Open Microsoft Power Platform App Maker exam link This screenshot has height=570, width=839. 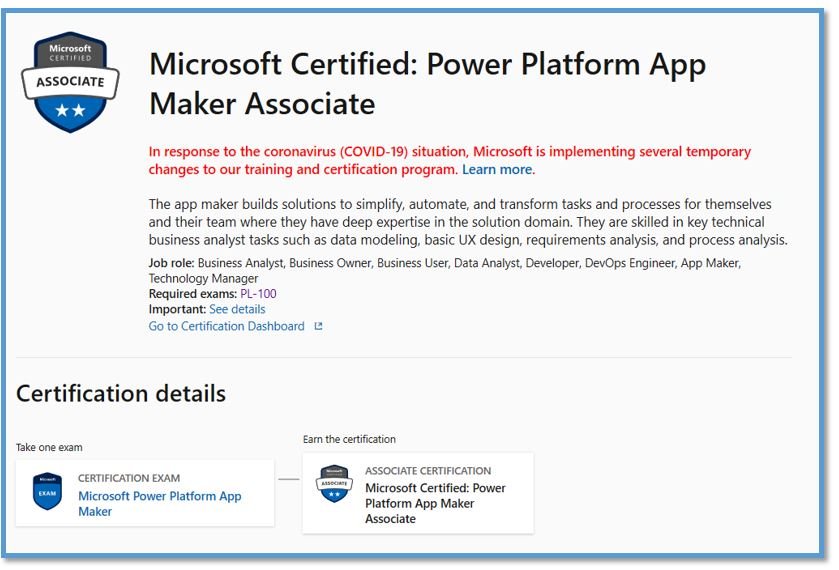pyautogui.click(x=159, y=504)
